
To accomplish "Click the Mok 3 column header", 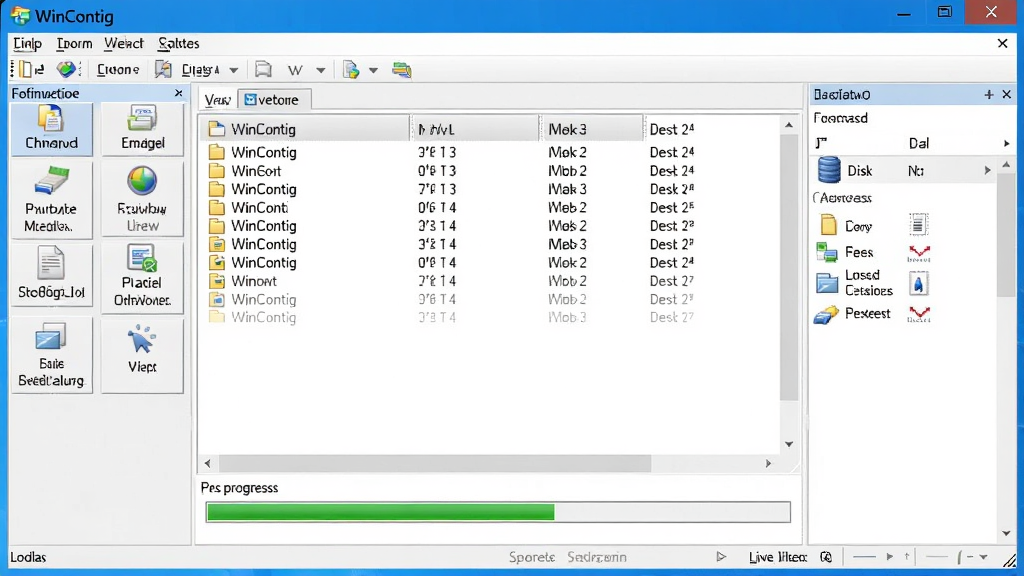I will (x=592, y=129).
